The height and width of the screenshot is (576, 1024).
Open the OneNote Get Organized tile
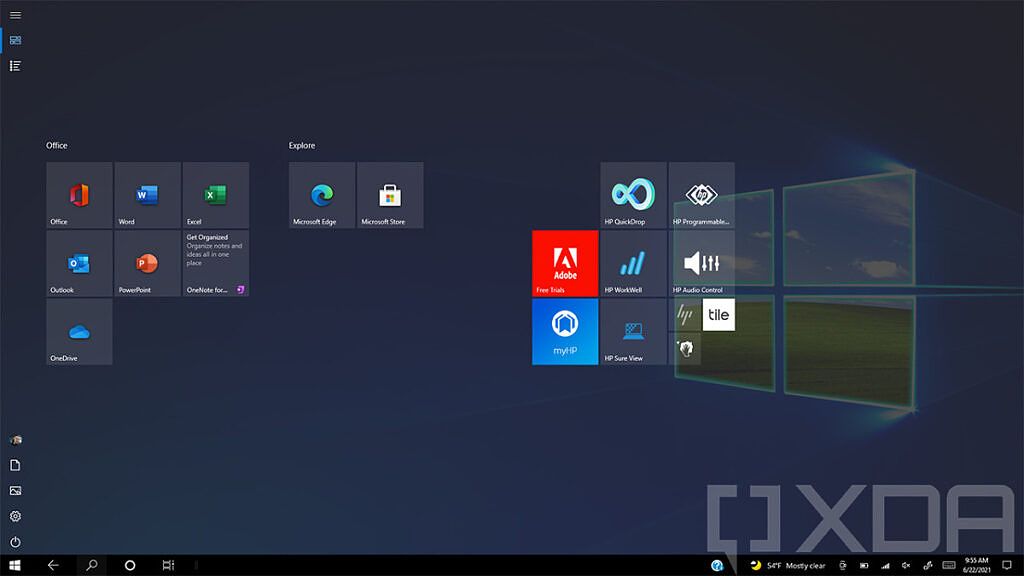(216, 263)
